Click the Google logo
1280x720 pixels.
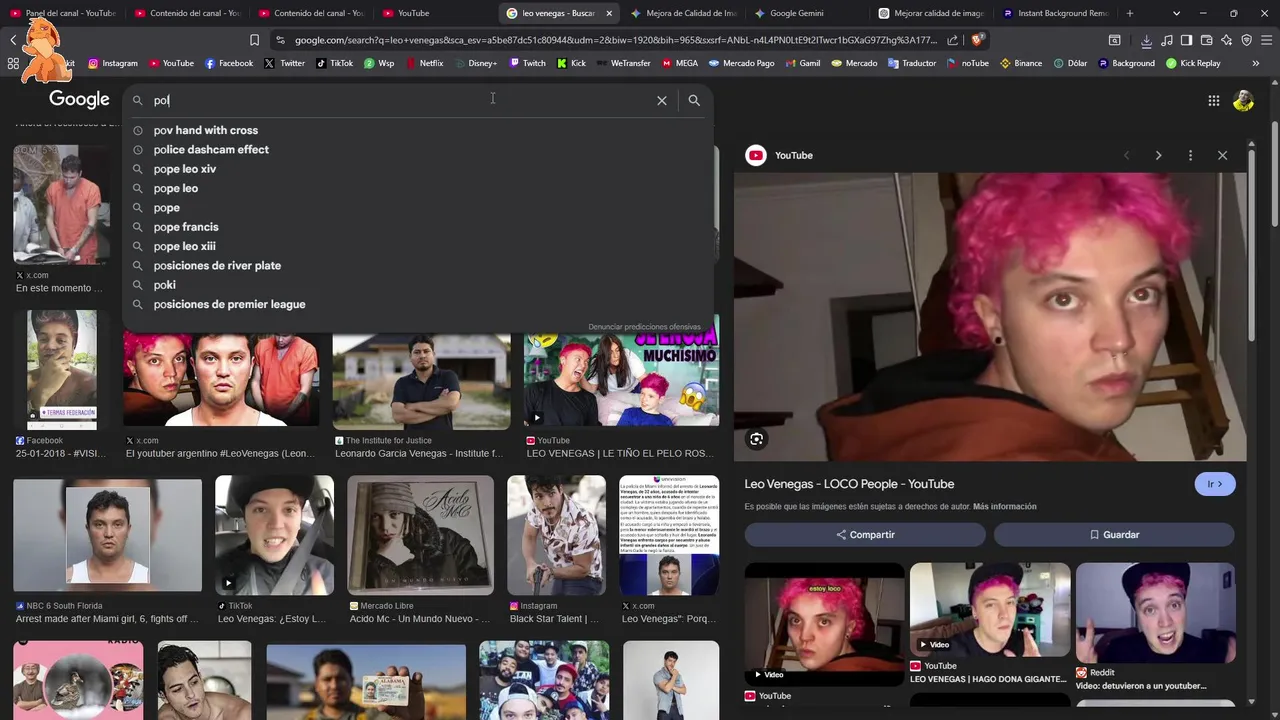(x=79, y=99)
